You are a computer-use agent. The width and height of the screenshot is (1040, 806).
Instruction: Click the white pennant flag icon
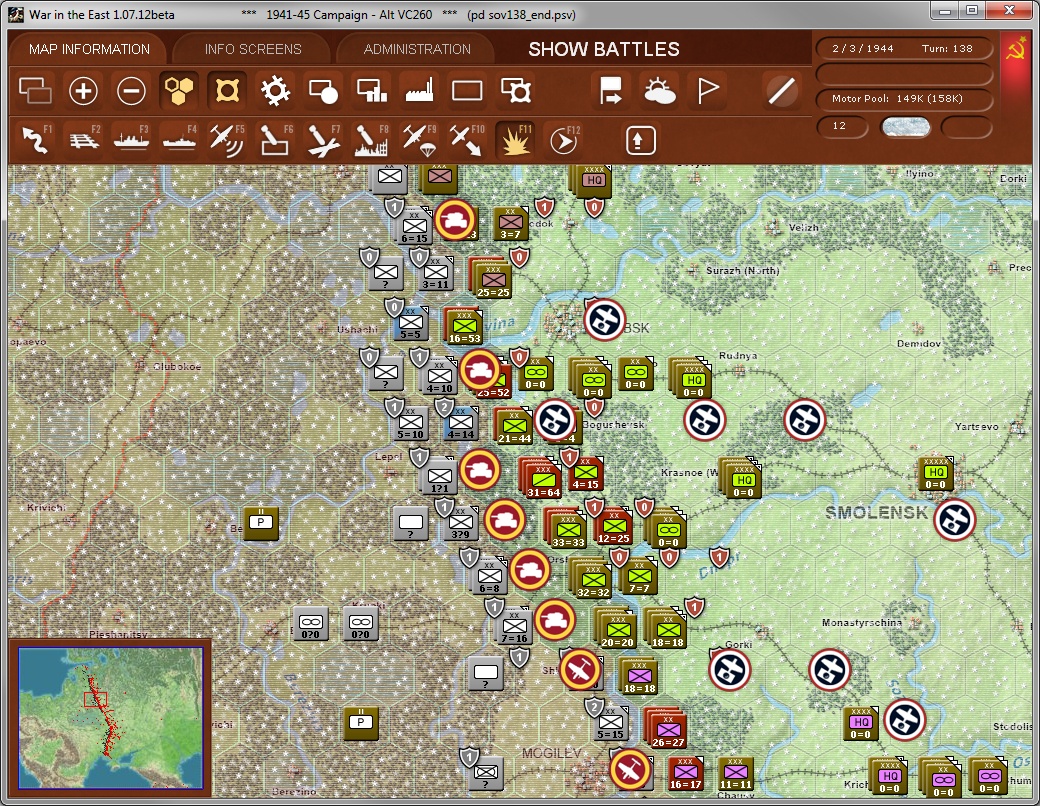pos(708,91)
